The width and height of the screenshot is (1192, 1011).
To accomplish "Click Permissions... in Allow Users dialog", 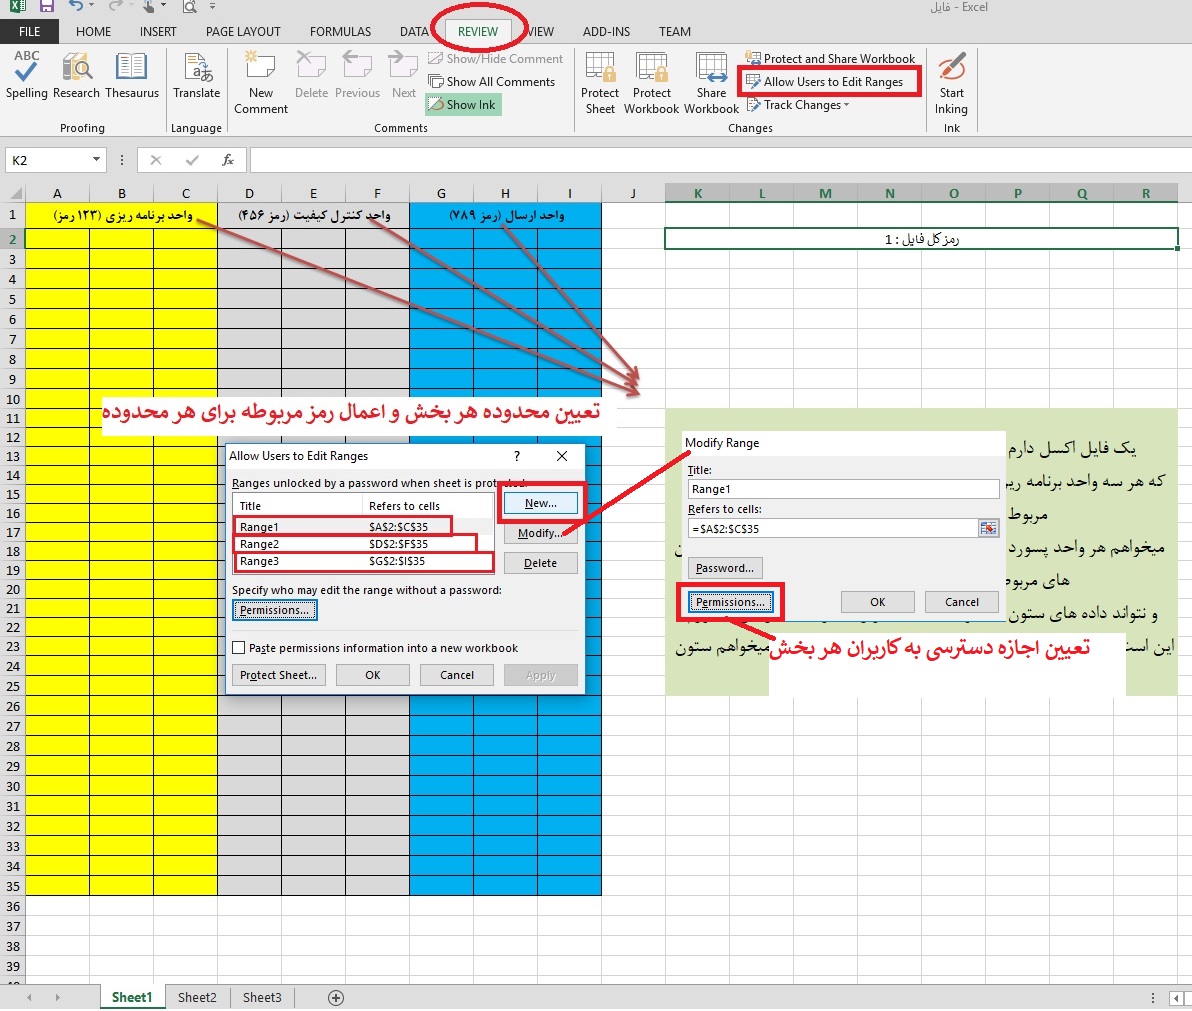I will pyautogui.click(x=274, y=610).
